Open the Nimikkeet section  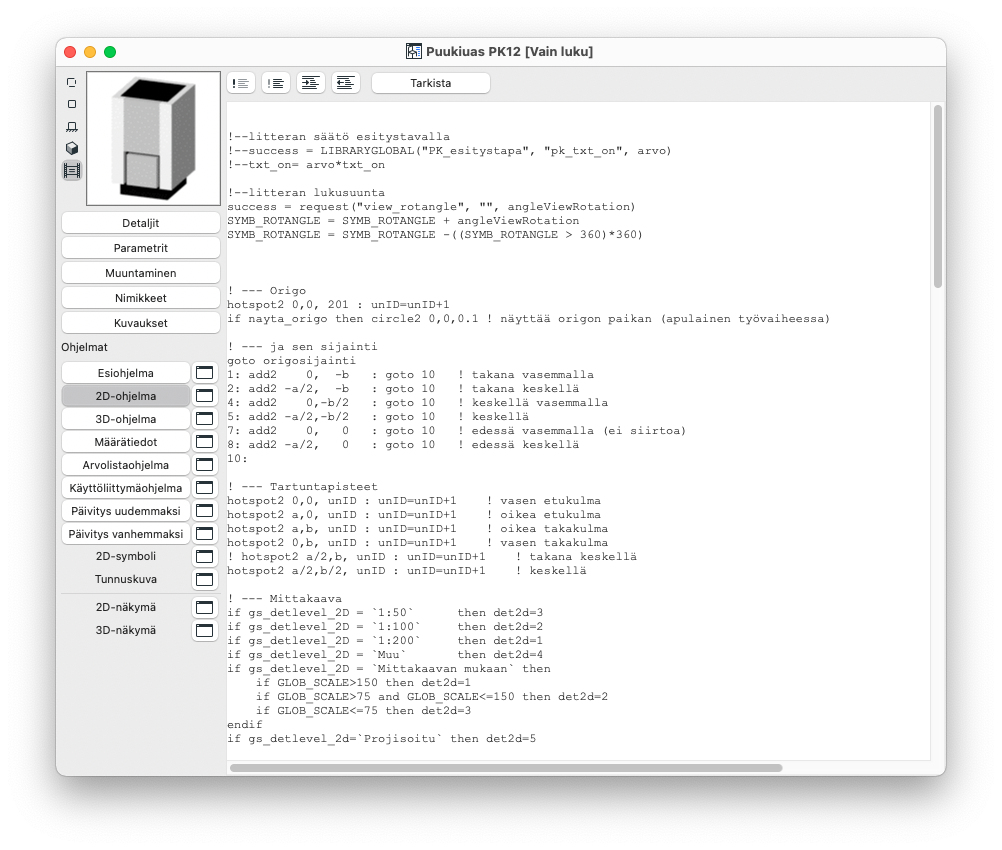coord(141,298)
